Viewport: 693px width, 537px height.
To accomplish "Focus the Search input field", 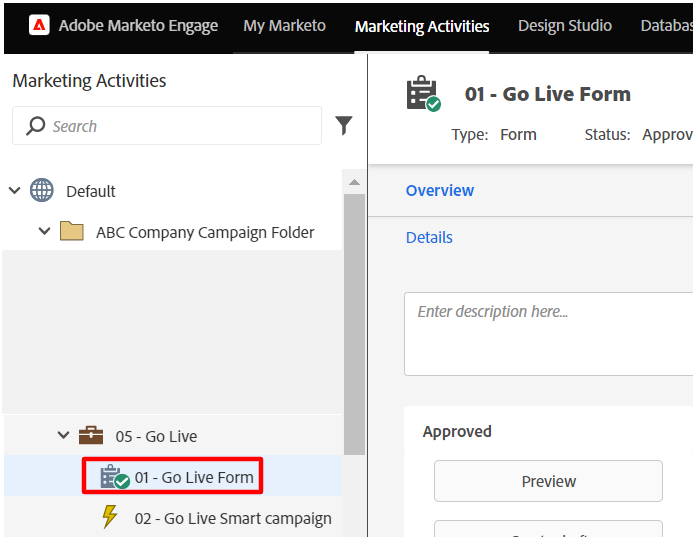I will 167,126.
